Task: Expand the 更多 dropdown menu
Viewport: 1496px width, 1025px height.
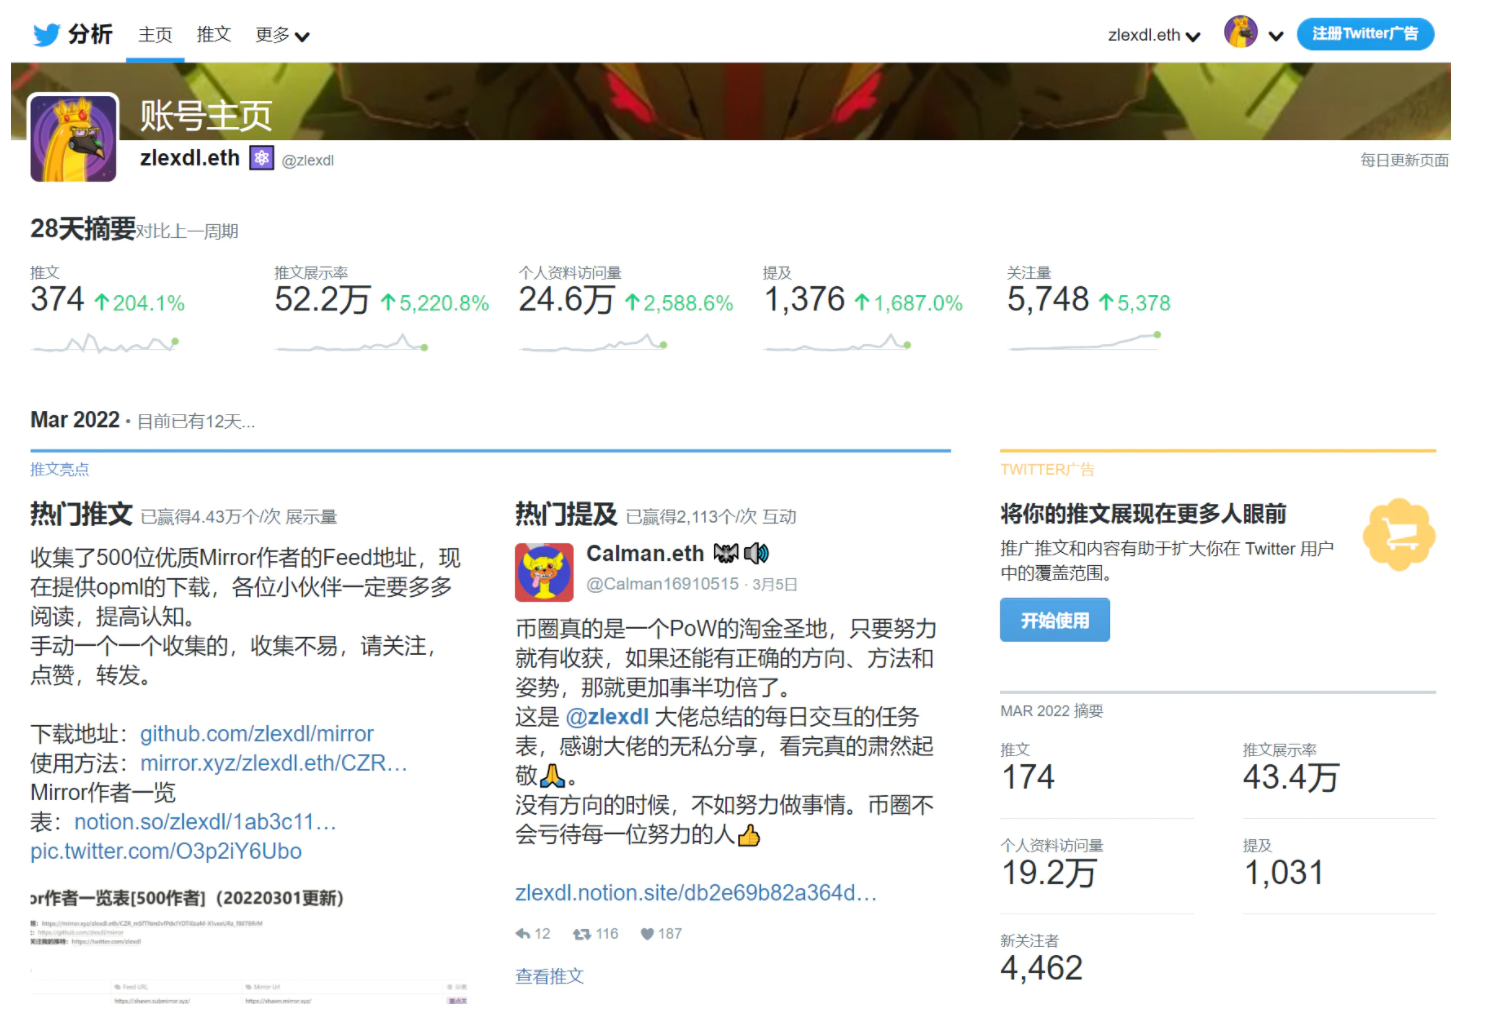Action: click(x=282, y=35)
